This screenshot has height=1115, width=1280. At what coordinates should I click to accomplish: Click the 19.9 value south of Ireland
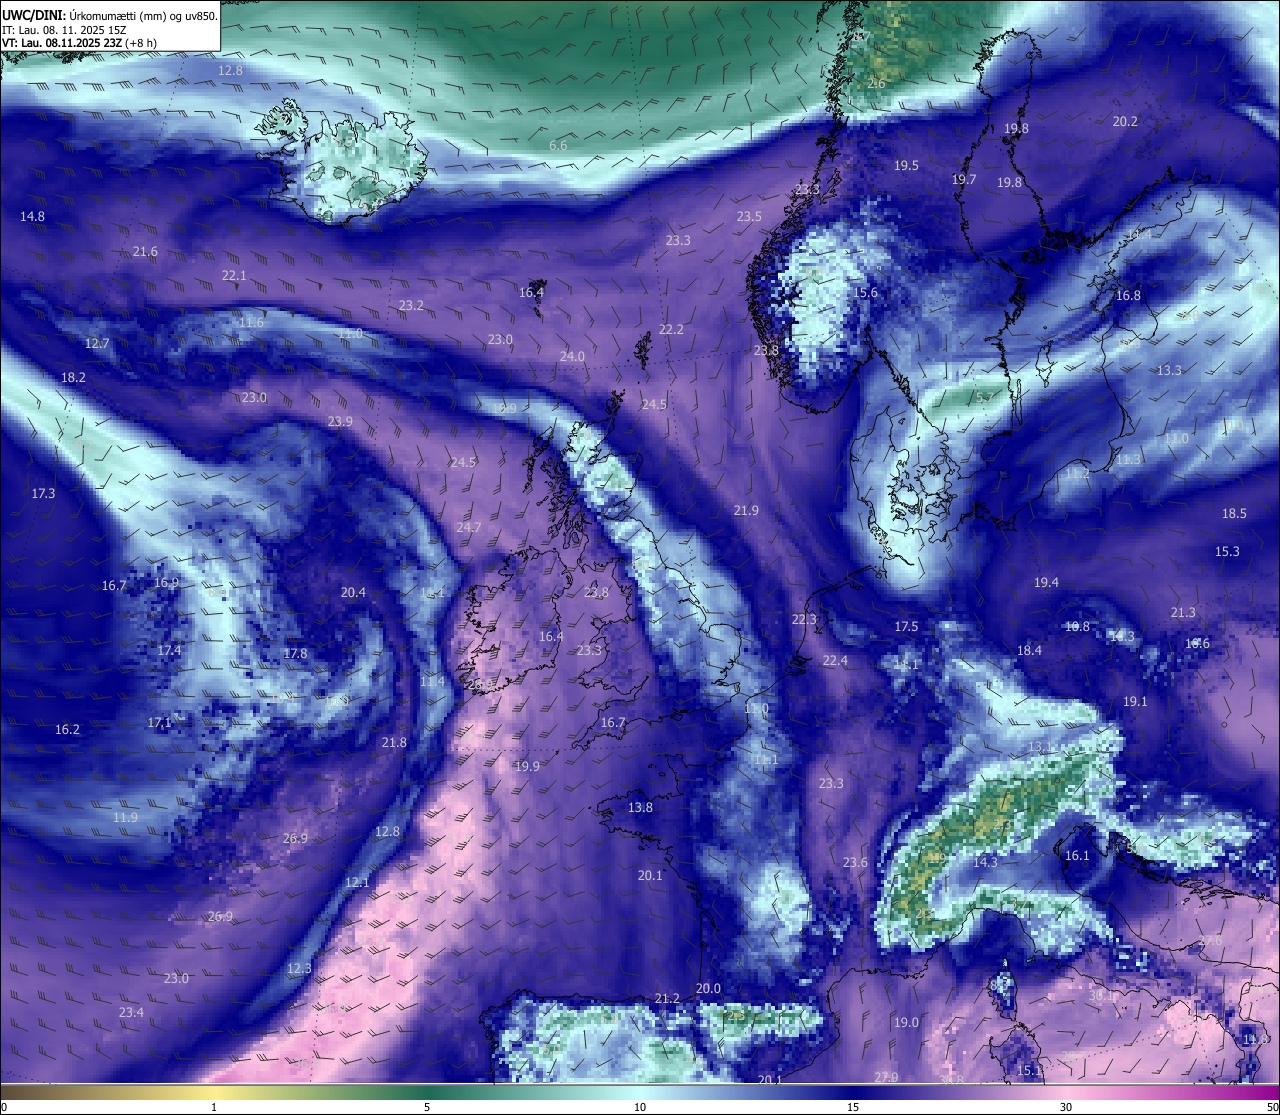pyautogui.click(x=527, y=766)
